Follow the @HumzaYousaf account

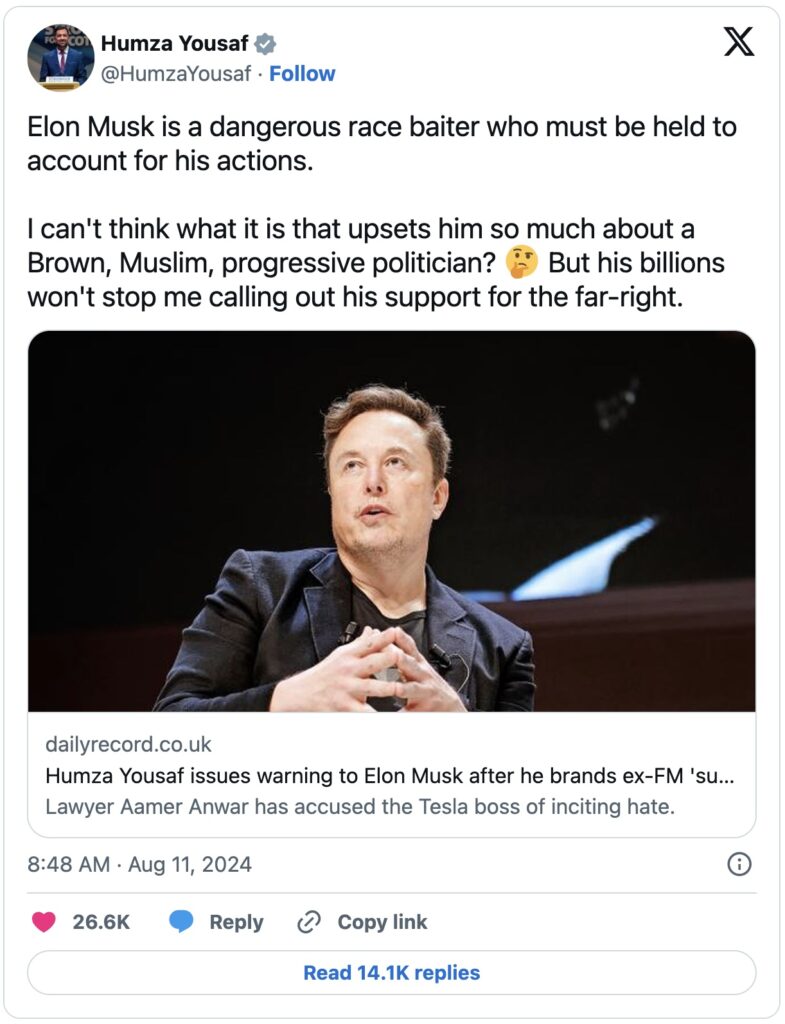pyautogui.click(x=302, y=74)
